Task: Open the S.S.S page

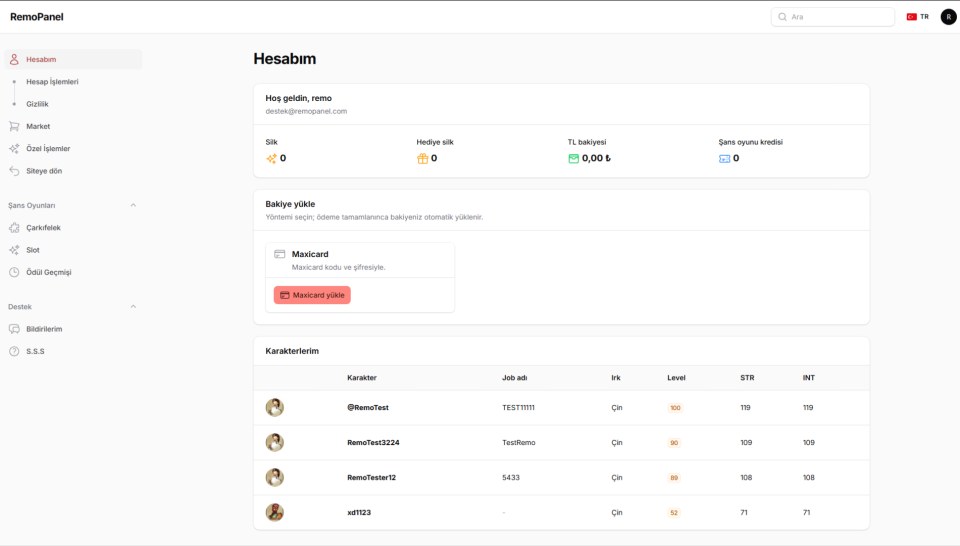Action: [73, 351]
